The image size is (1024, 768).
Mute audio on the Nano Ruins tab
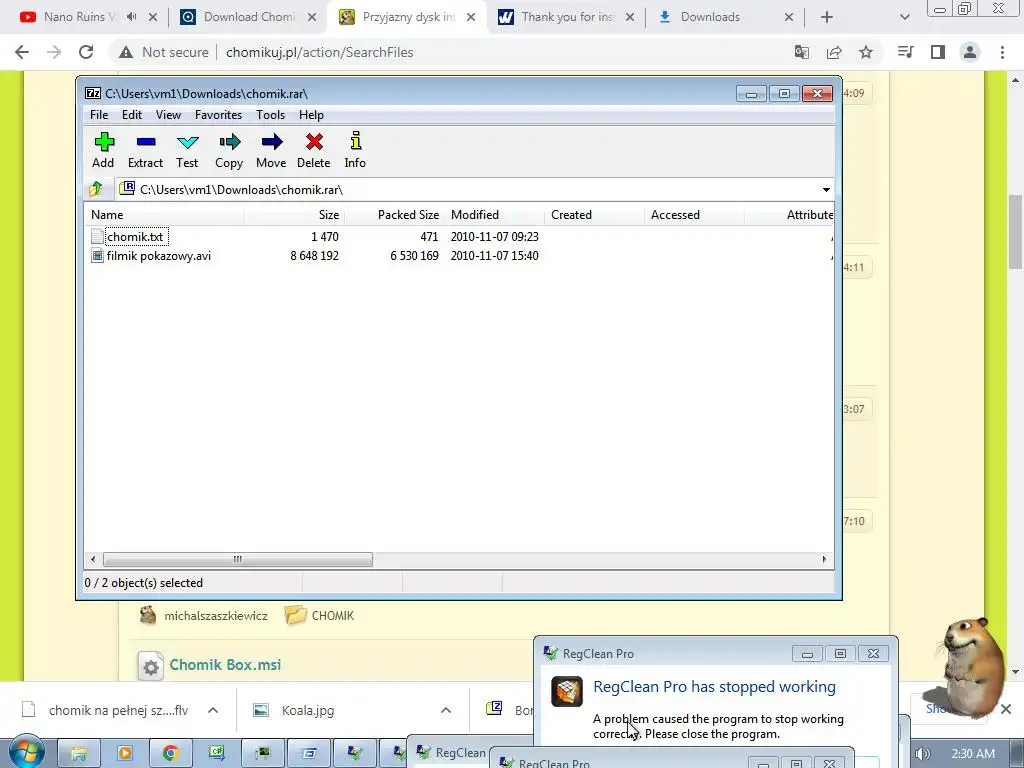131,17
